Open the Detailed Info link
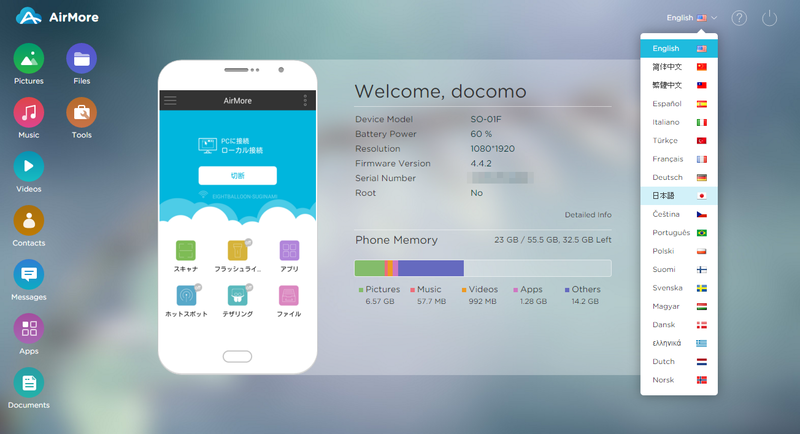 (588, 215)
